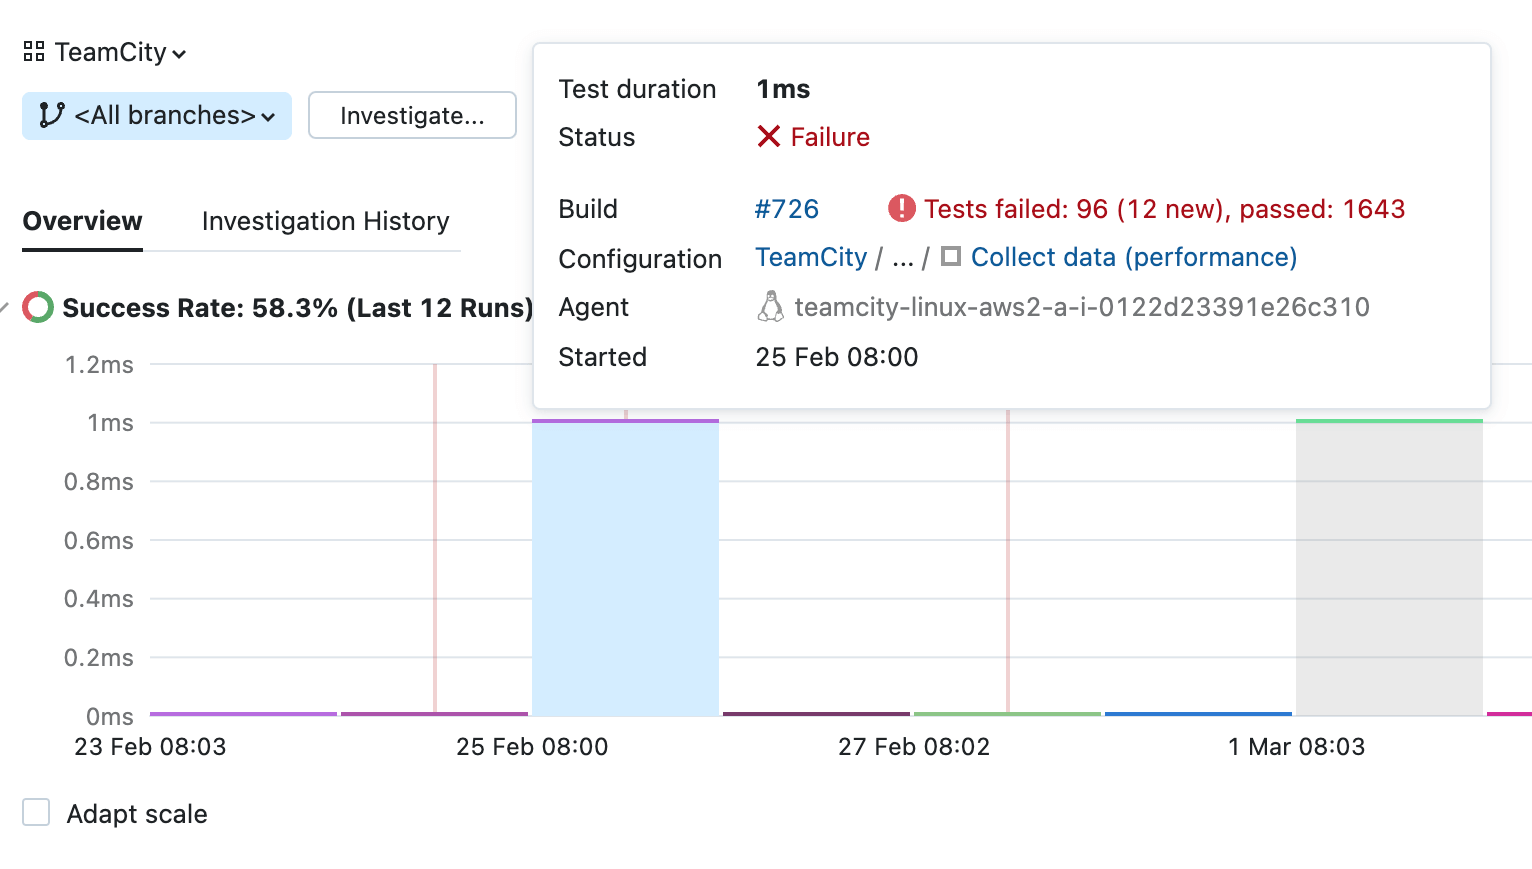This screenshot has width=1532, height=869.
Task: Click the ellipsis in the configuration breadcrumb path
Action: (903, 258)
